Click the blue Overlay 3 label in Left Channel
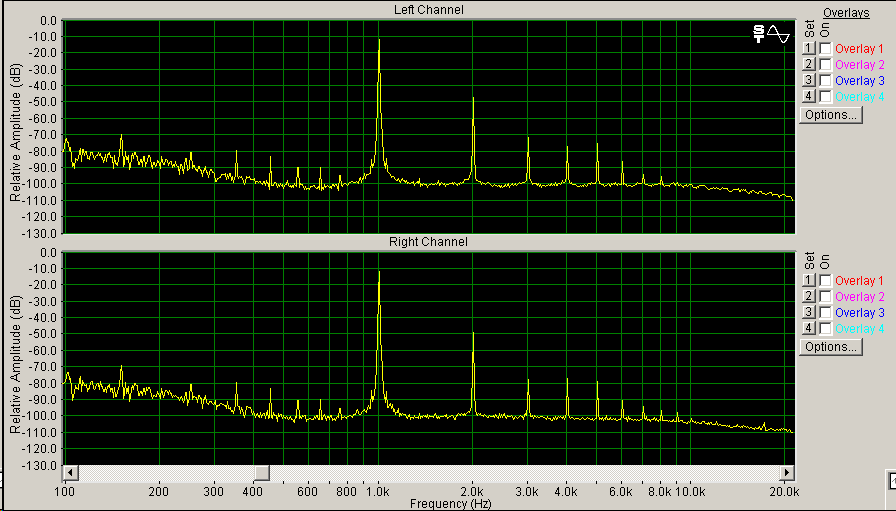 click(859, 81)
